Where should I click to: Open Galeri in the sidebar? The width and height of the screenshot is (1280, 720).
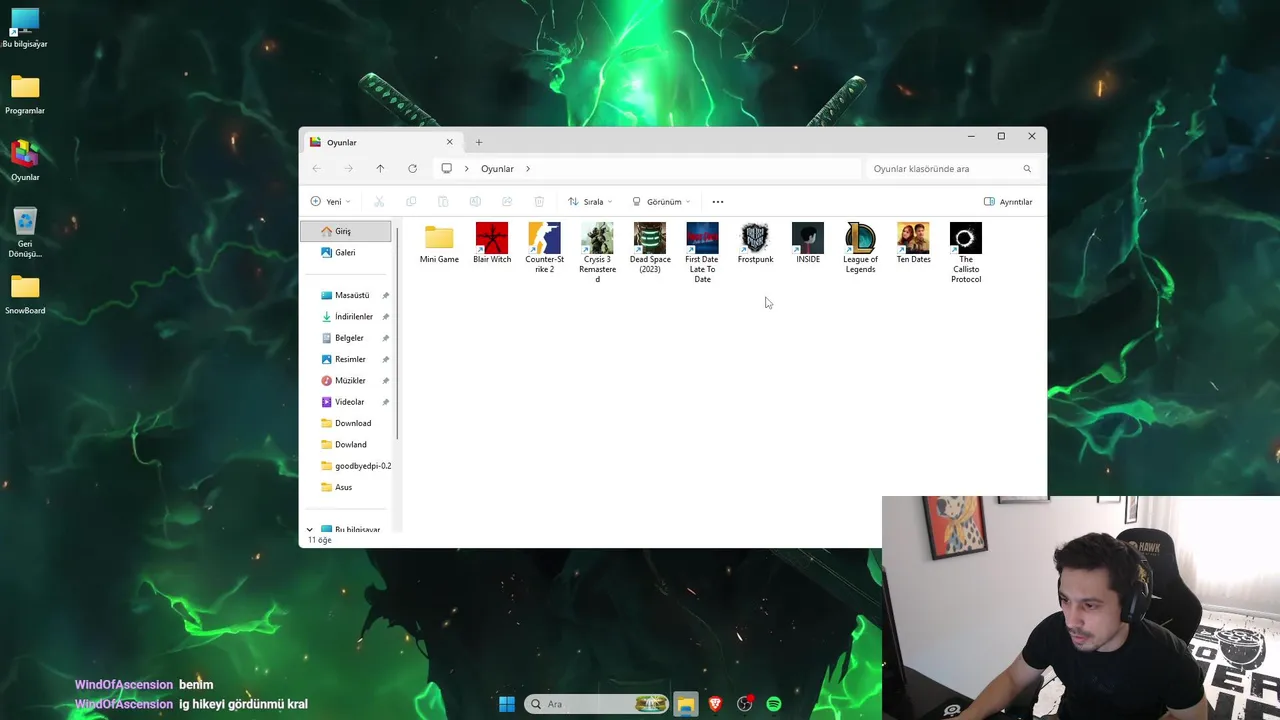tap(346, 253)
